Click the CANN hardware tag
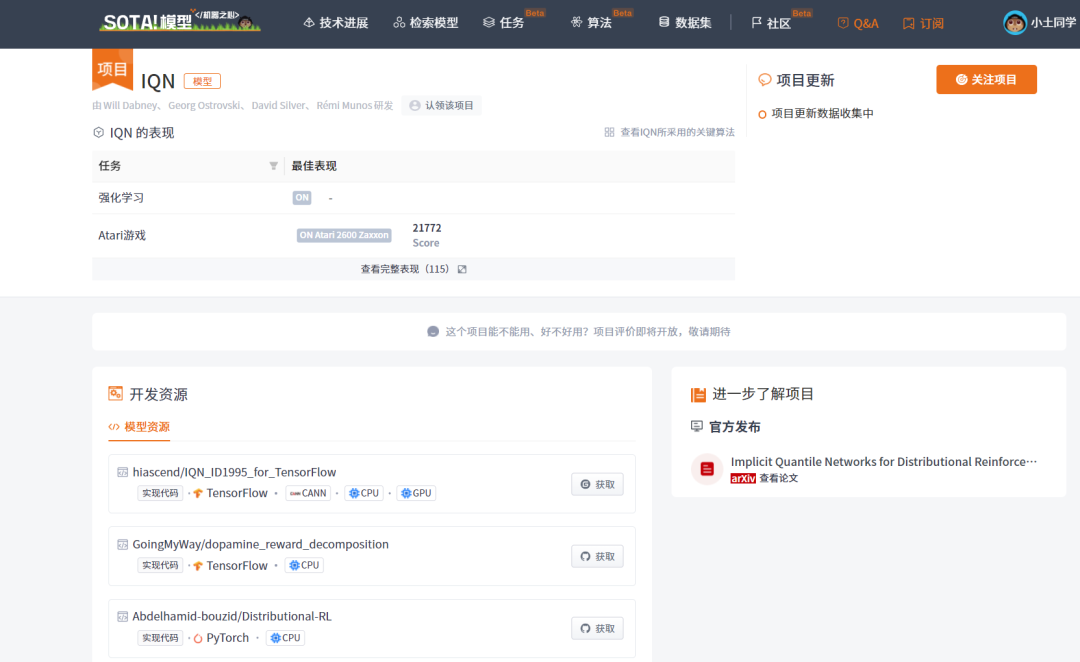 [308, 493]
